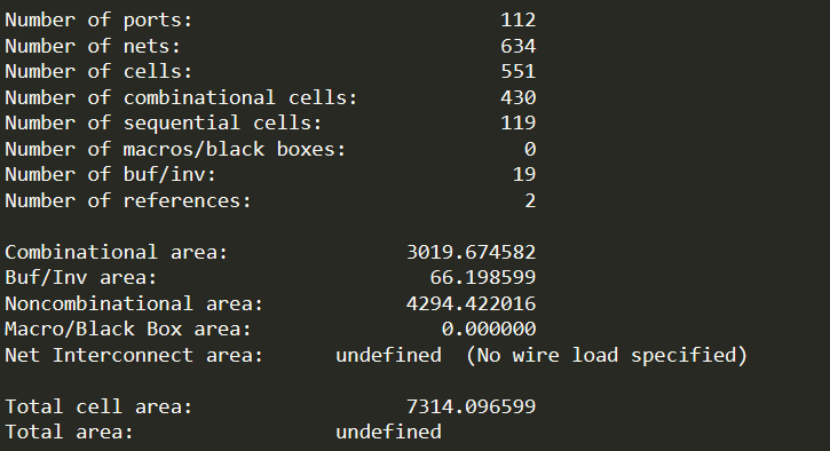The width and height of the screenshot is (830, 452).
Task: Select the cells count 551
Action: [518, 71]
